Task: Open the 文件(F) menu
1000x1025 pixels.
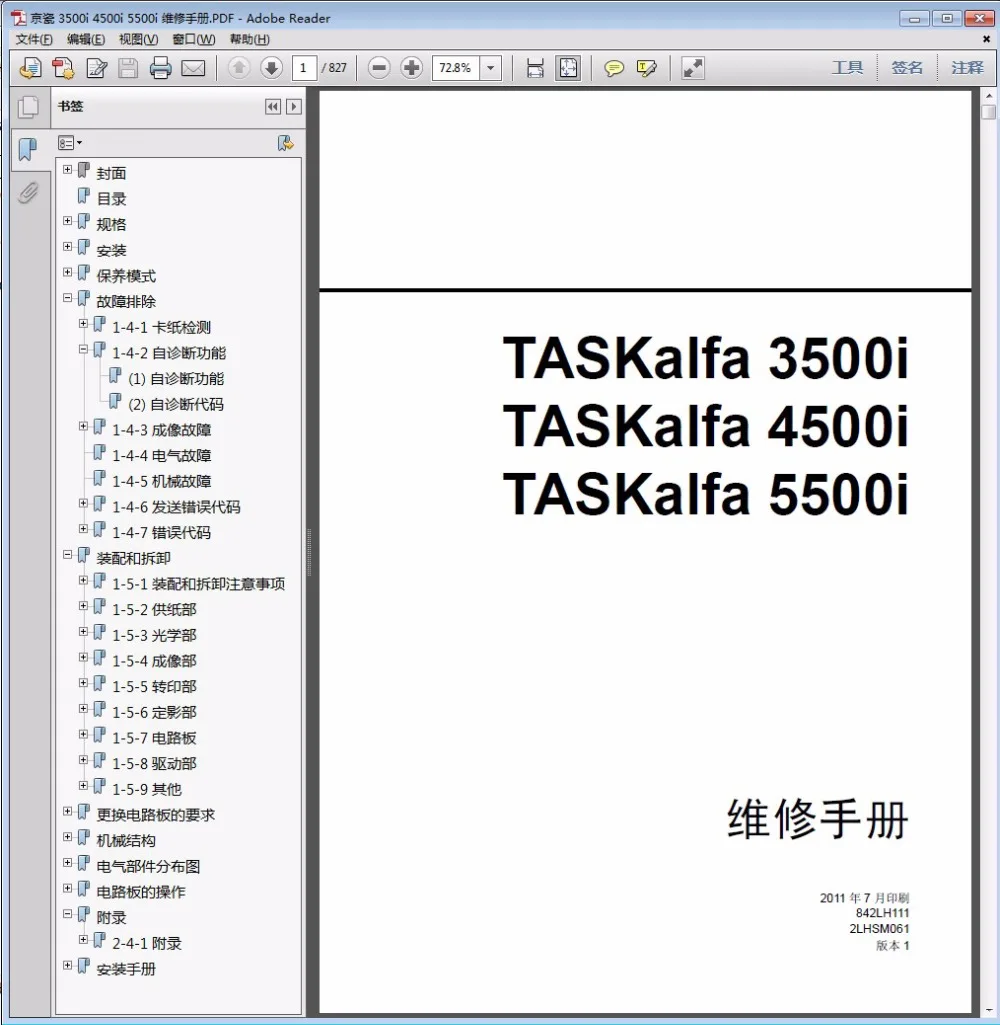Action: (34, 39)
